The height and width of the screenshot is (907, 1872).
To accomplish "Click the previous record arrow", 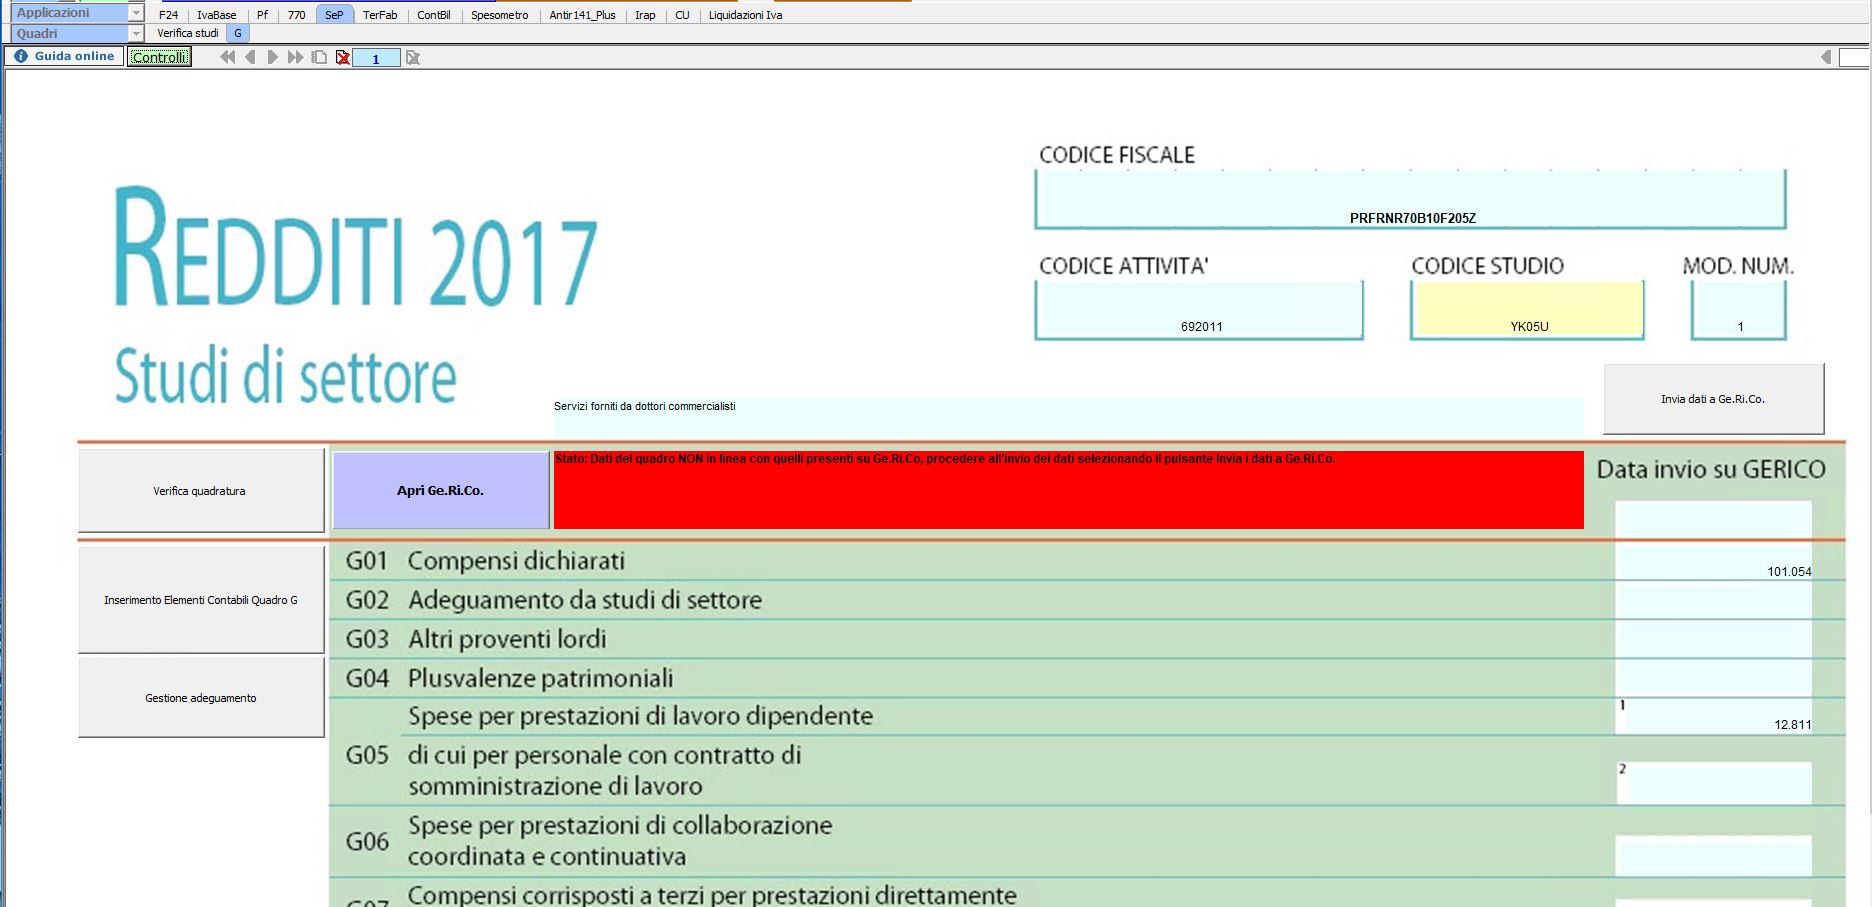I will pyautogui.click(x=250, y=58).
